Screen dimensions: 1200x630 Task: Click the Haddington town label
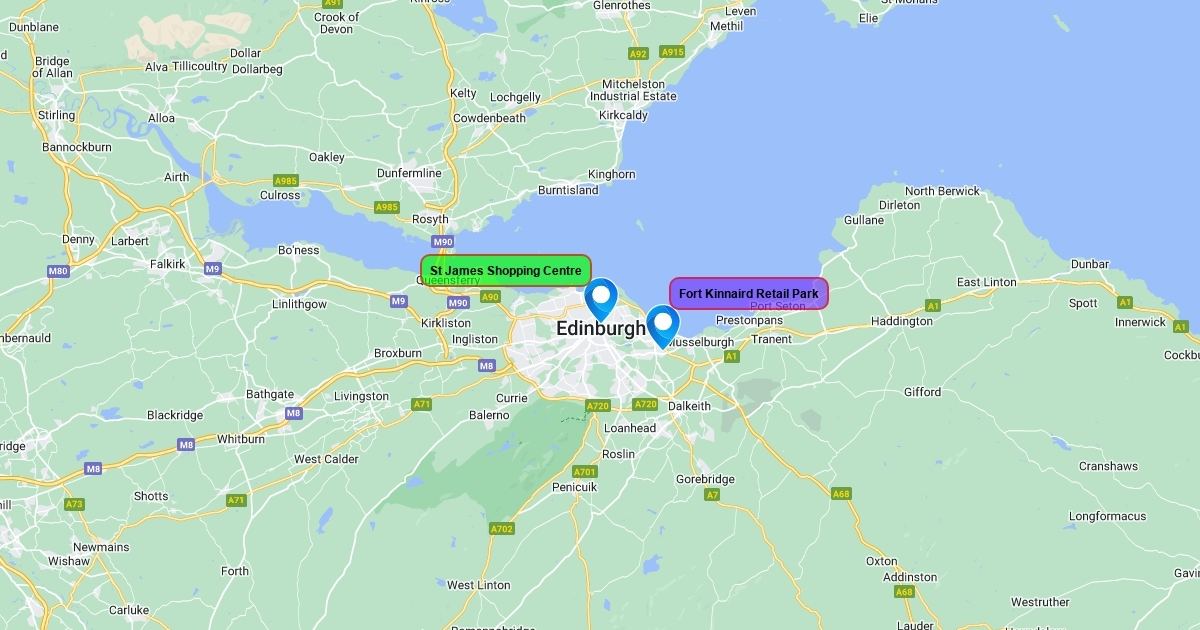coord(902,321)
